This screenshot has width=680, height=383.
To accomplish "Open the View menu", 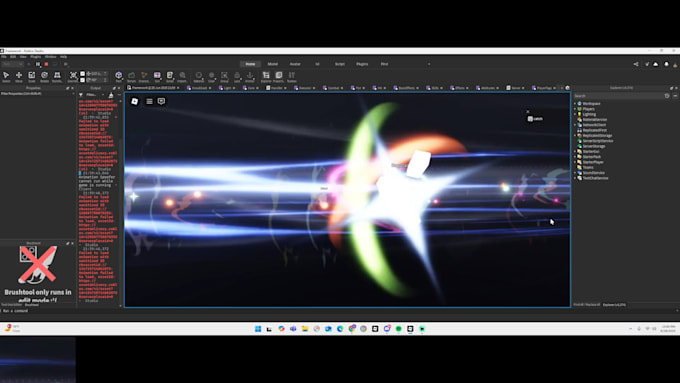I will pyautogui.click(x=23, y=57).
